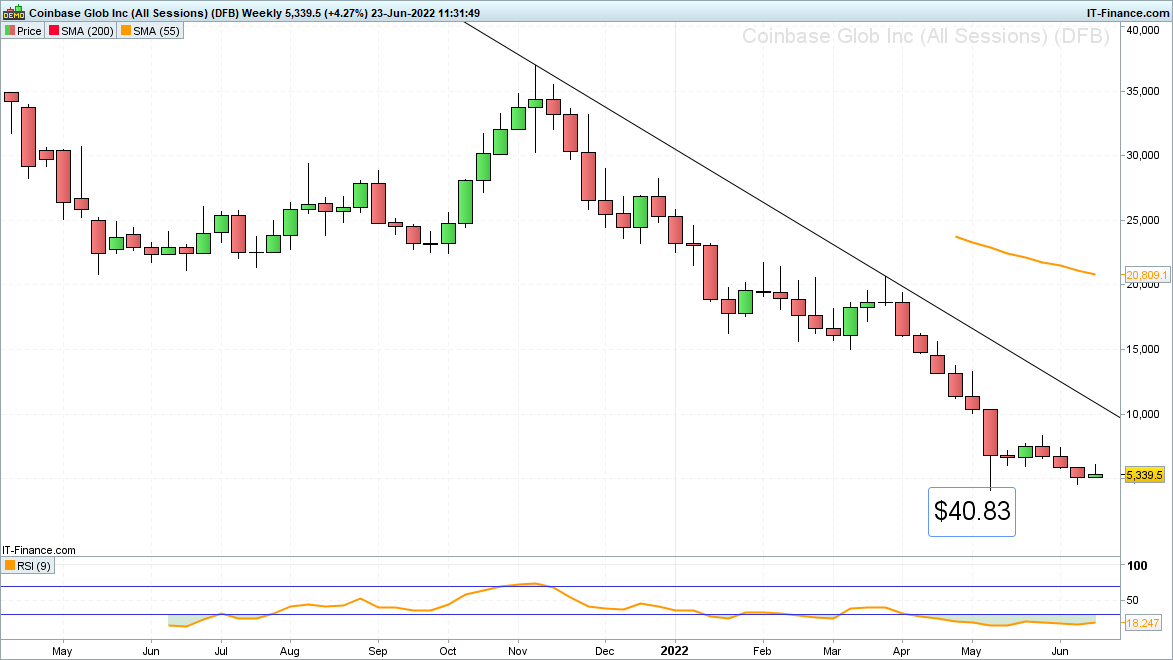Click the SMA value label 20,809.1

point(1146,275)
